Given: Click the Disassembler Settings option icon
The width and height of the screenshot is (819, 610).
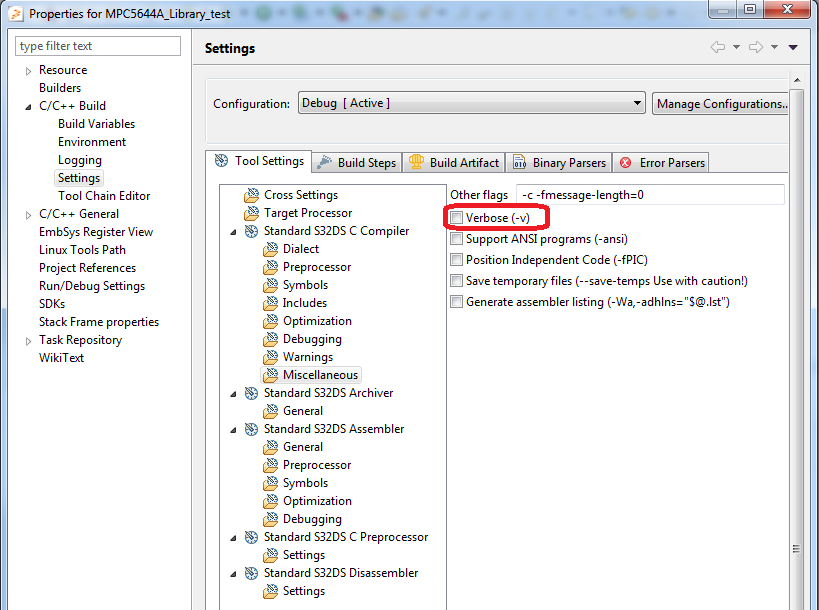Looking at the screenshot, I should click(x=271, y=591).
